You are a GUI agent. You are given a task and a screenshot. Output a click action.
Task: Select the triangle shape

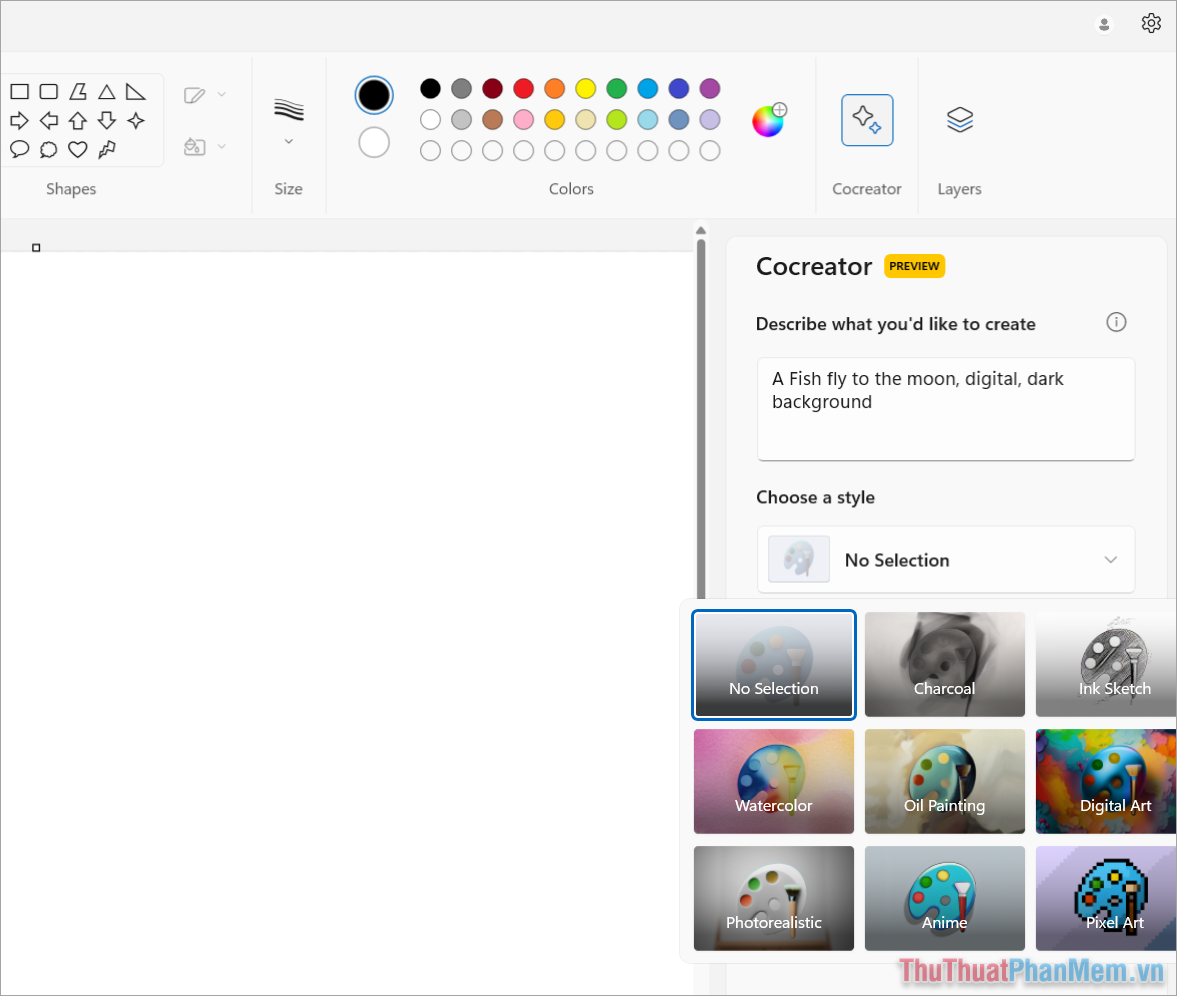point(106,91)
